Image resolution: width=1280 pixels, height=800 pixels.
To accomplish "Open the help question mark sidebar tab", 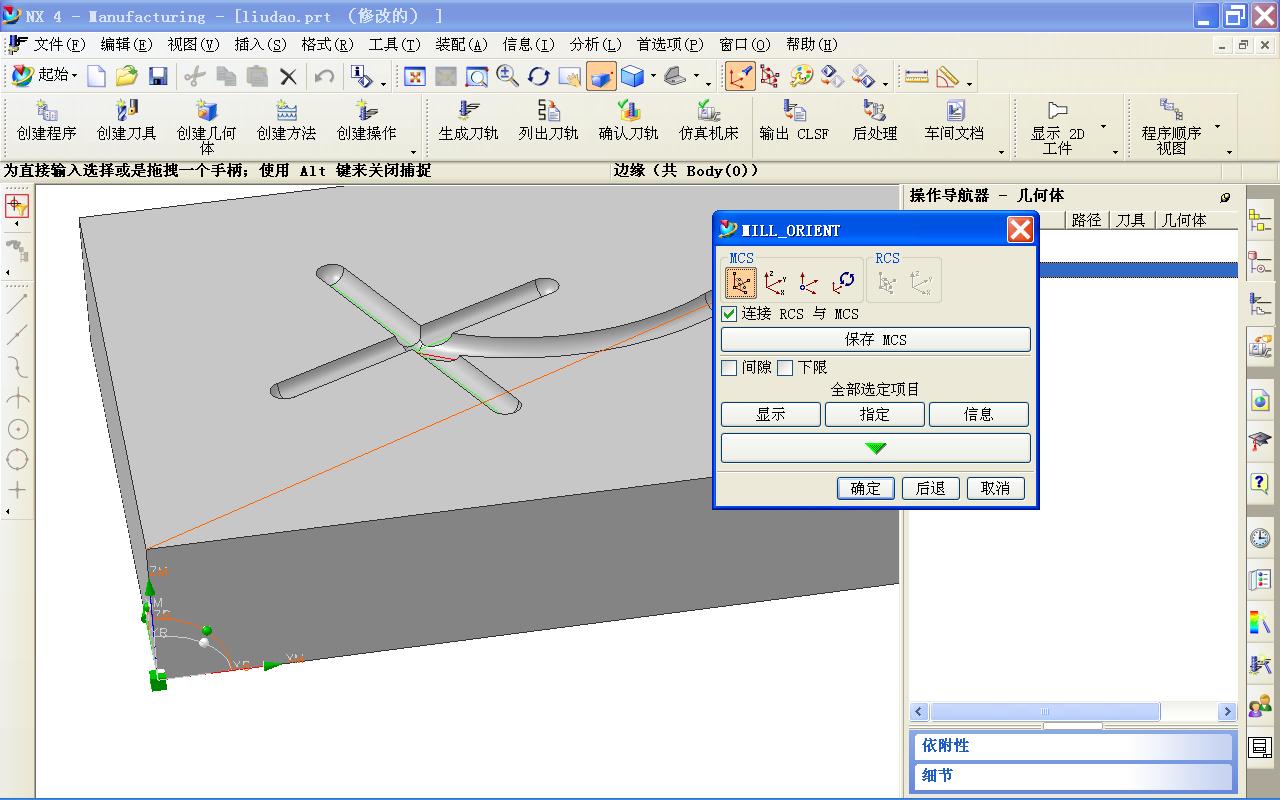I will point(1260,483).
